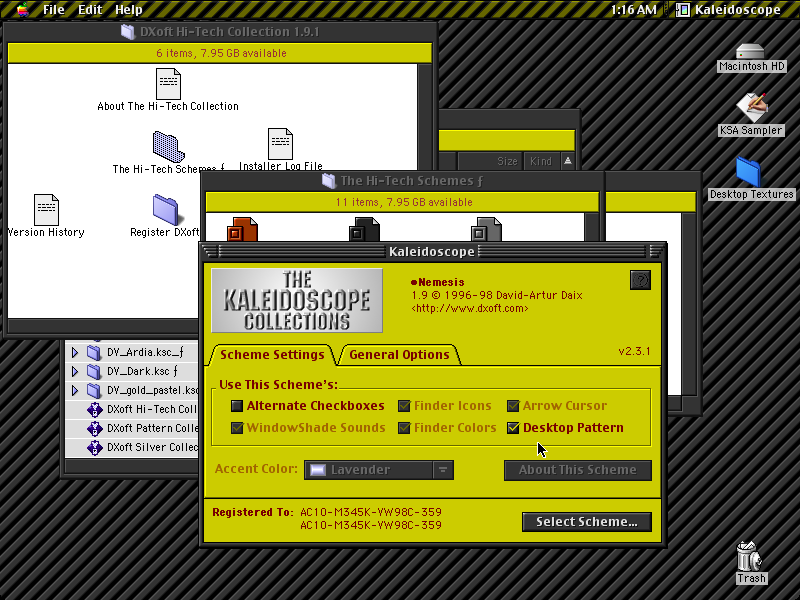Select the Trash icon
This screenshot has width=800, height=600.
(x=749, y=557)
